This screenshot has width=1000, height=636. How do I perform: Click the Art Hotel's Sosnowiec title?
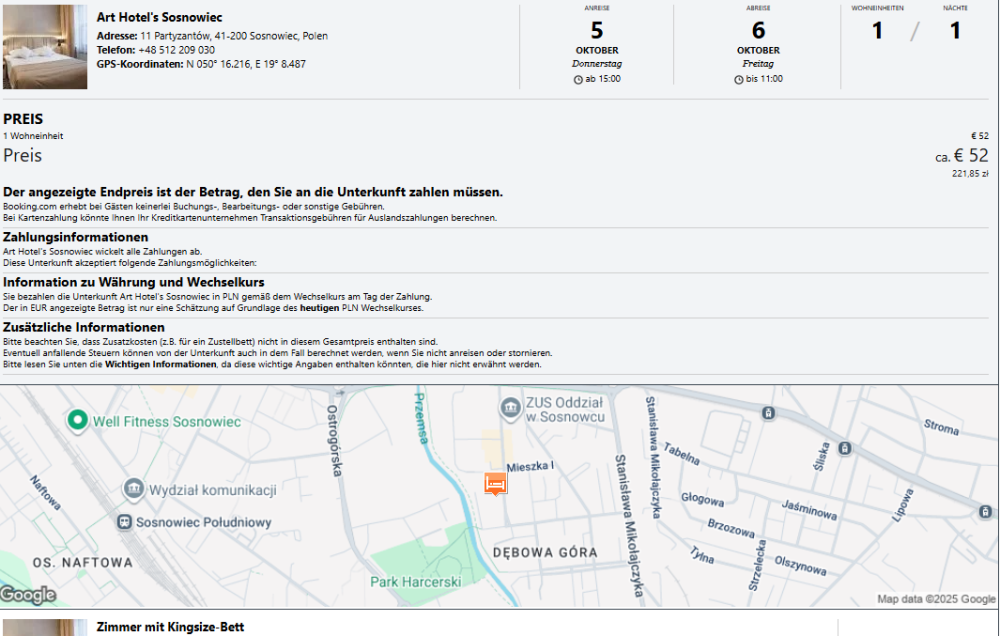(x=159, y=17)
